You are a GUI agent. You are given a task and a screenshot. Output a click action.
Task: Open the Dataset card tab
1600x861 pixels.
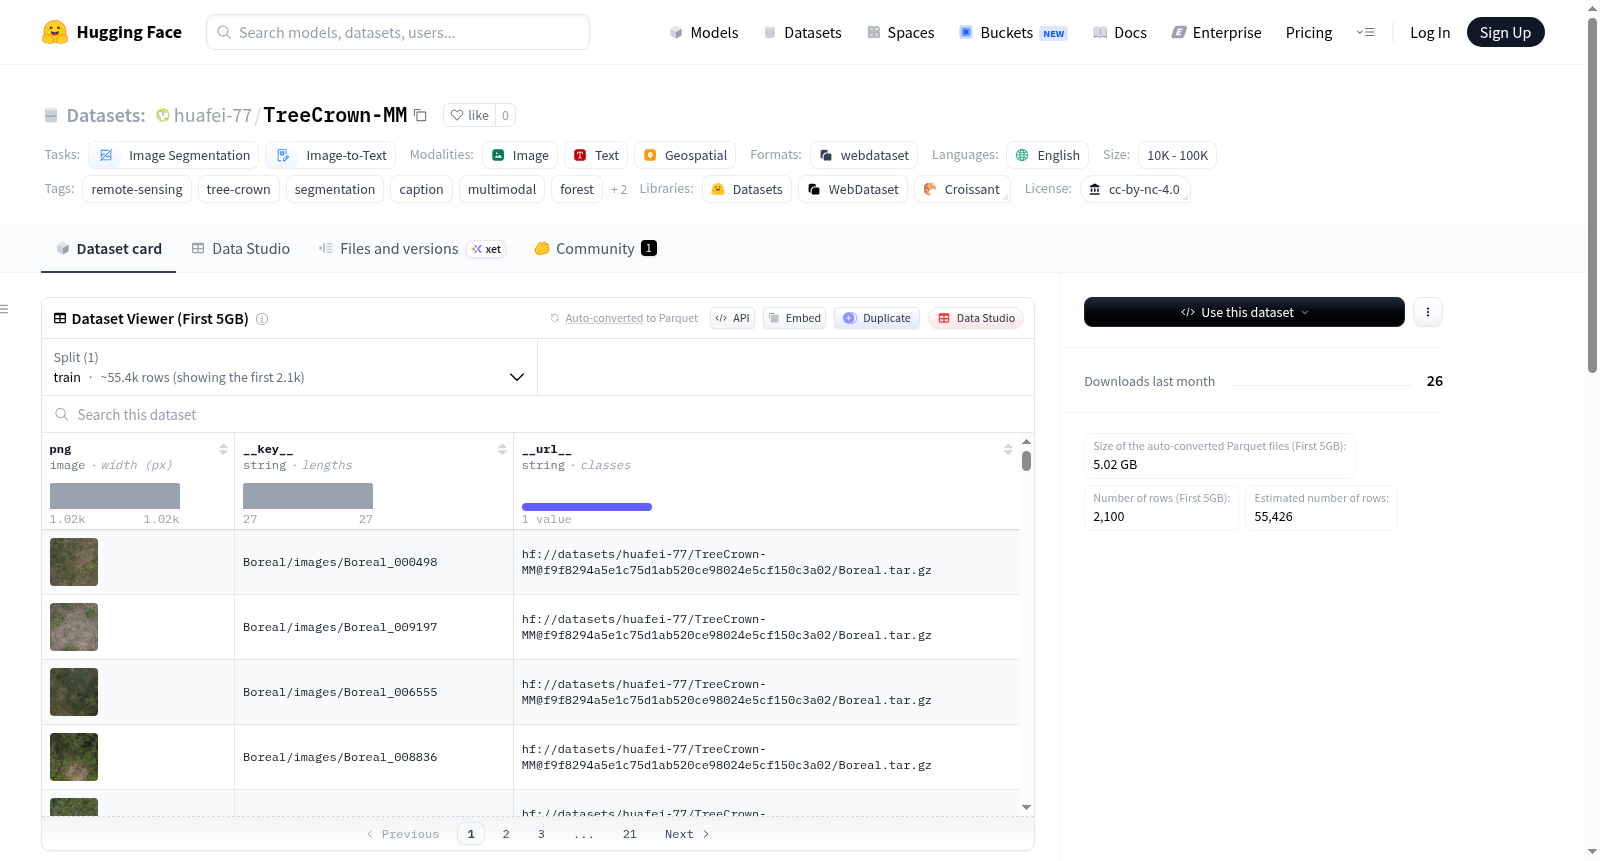pos(109,249)
